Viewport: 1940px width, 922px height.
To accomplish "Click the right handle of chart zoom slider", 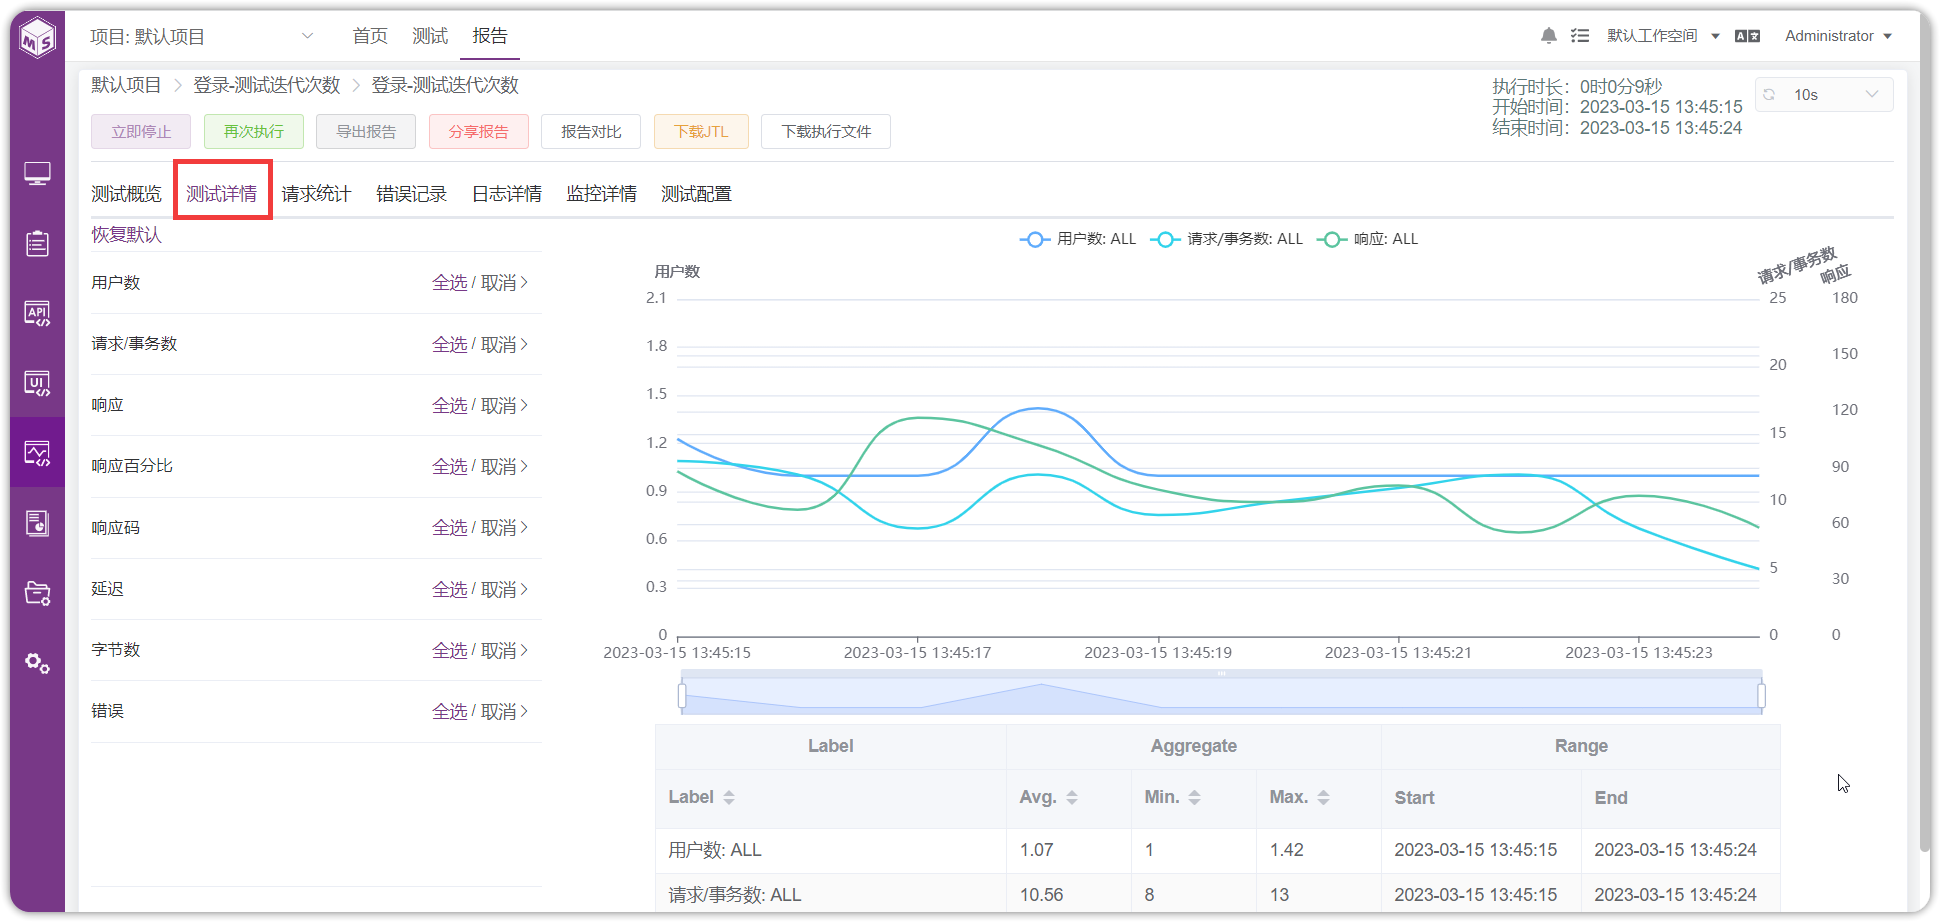I will pos(1761,695).
